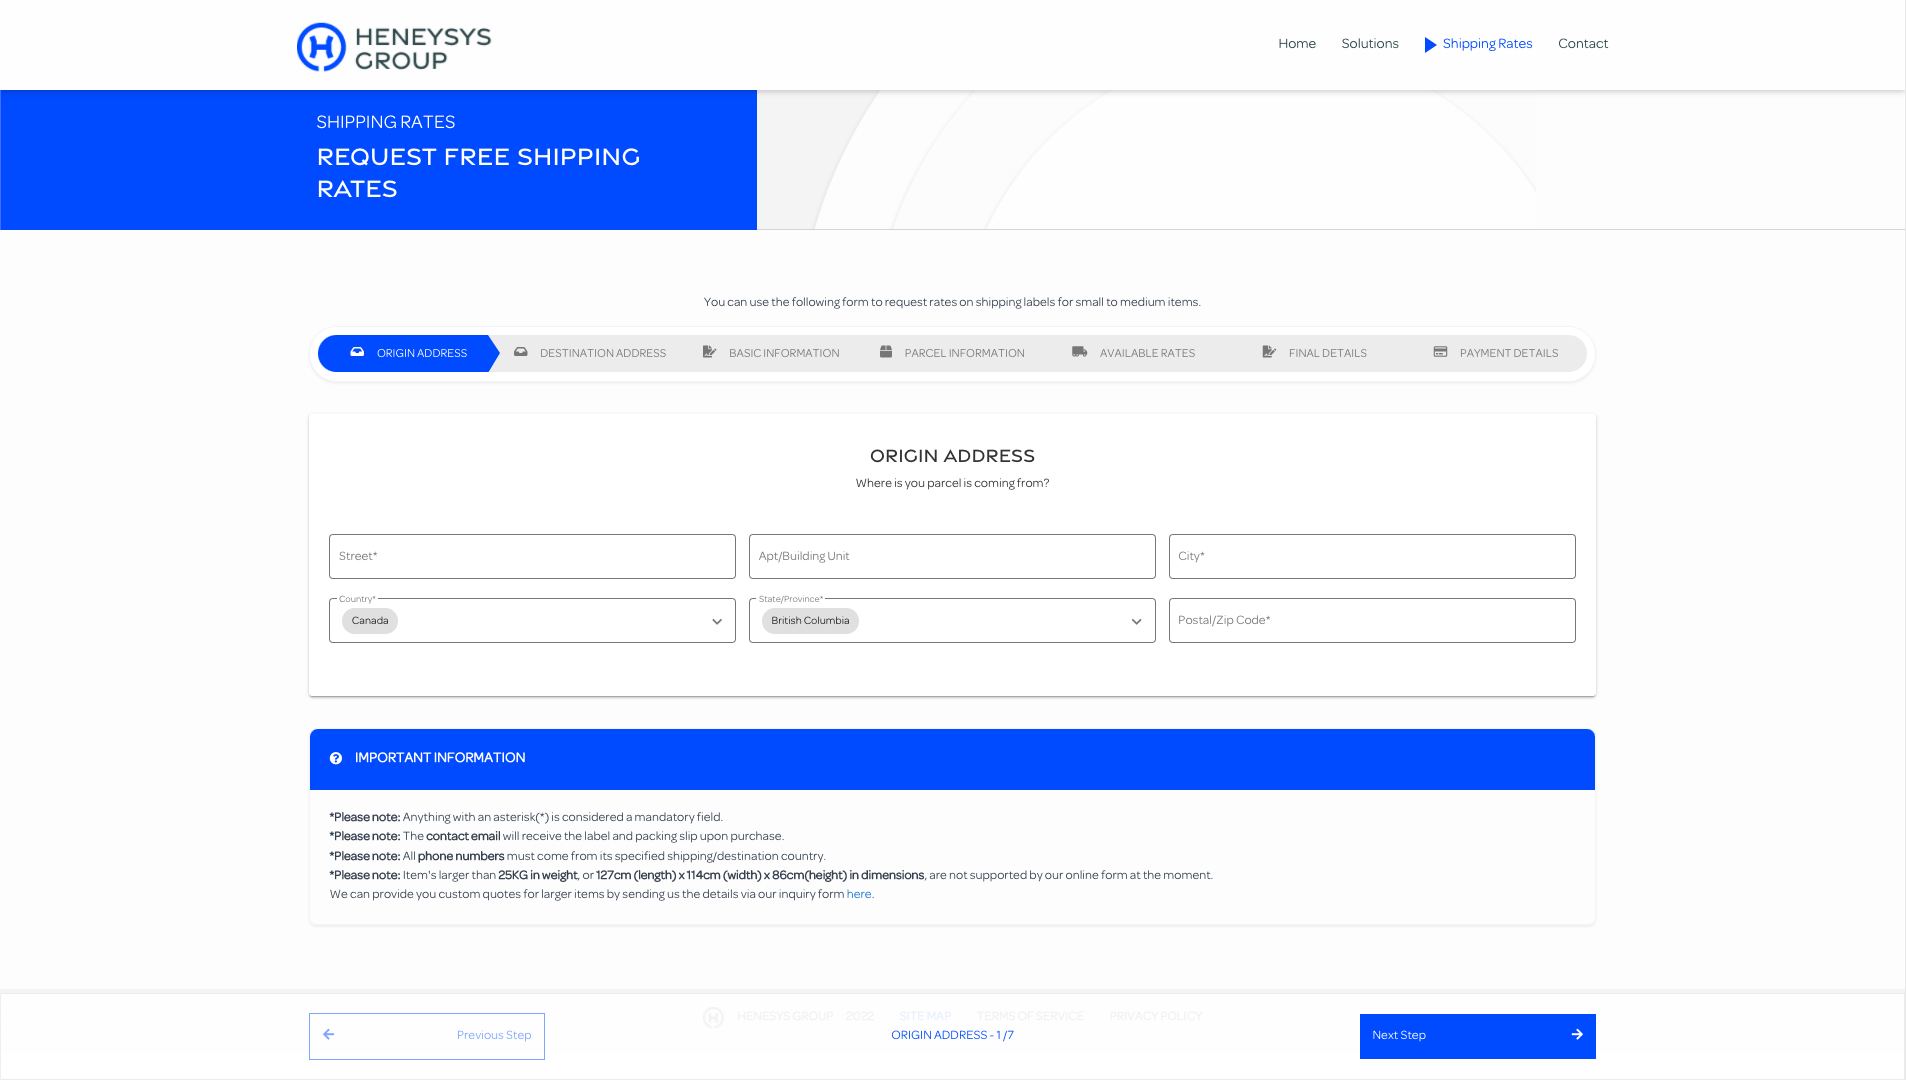Click the blue play arrow beside Shipping Rates
The height and width of the screenshot is (1080, 1906).
tap(1430, 44)
